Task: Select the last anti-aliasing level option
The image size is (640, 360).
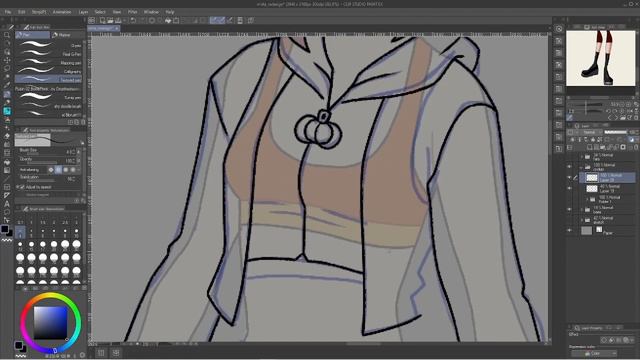Action: (x=73, y=169)
